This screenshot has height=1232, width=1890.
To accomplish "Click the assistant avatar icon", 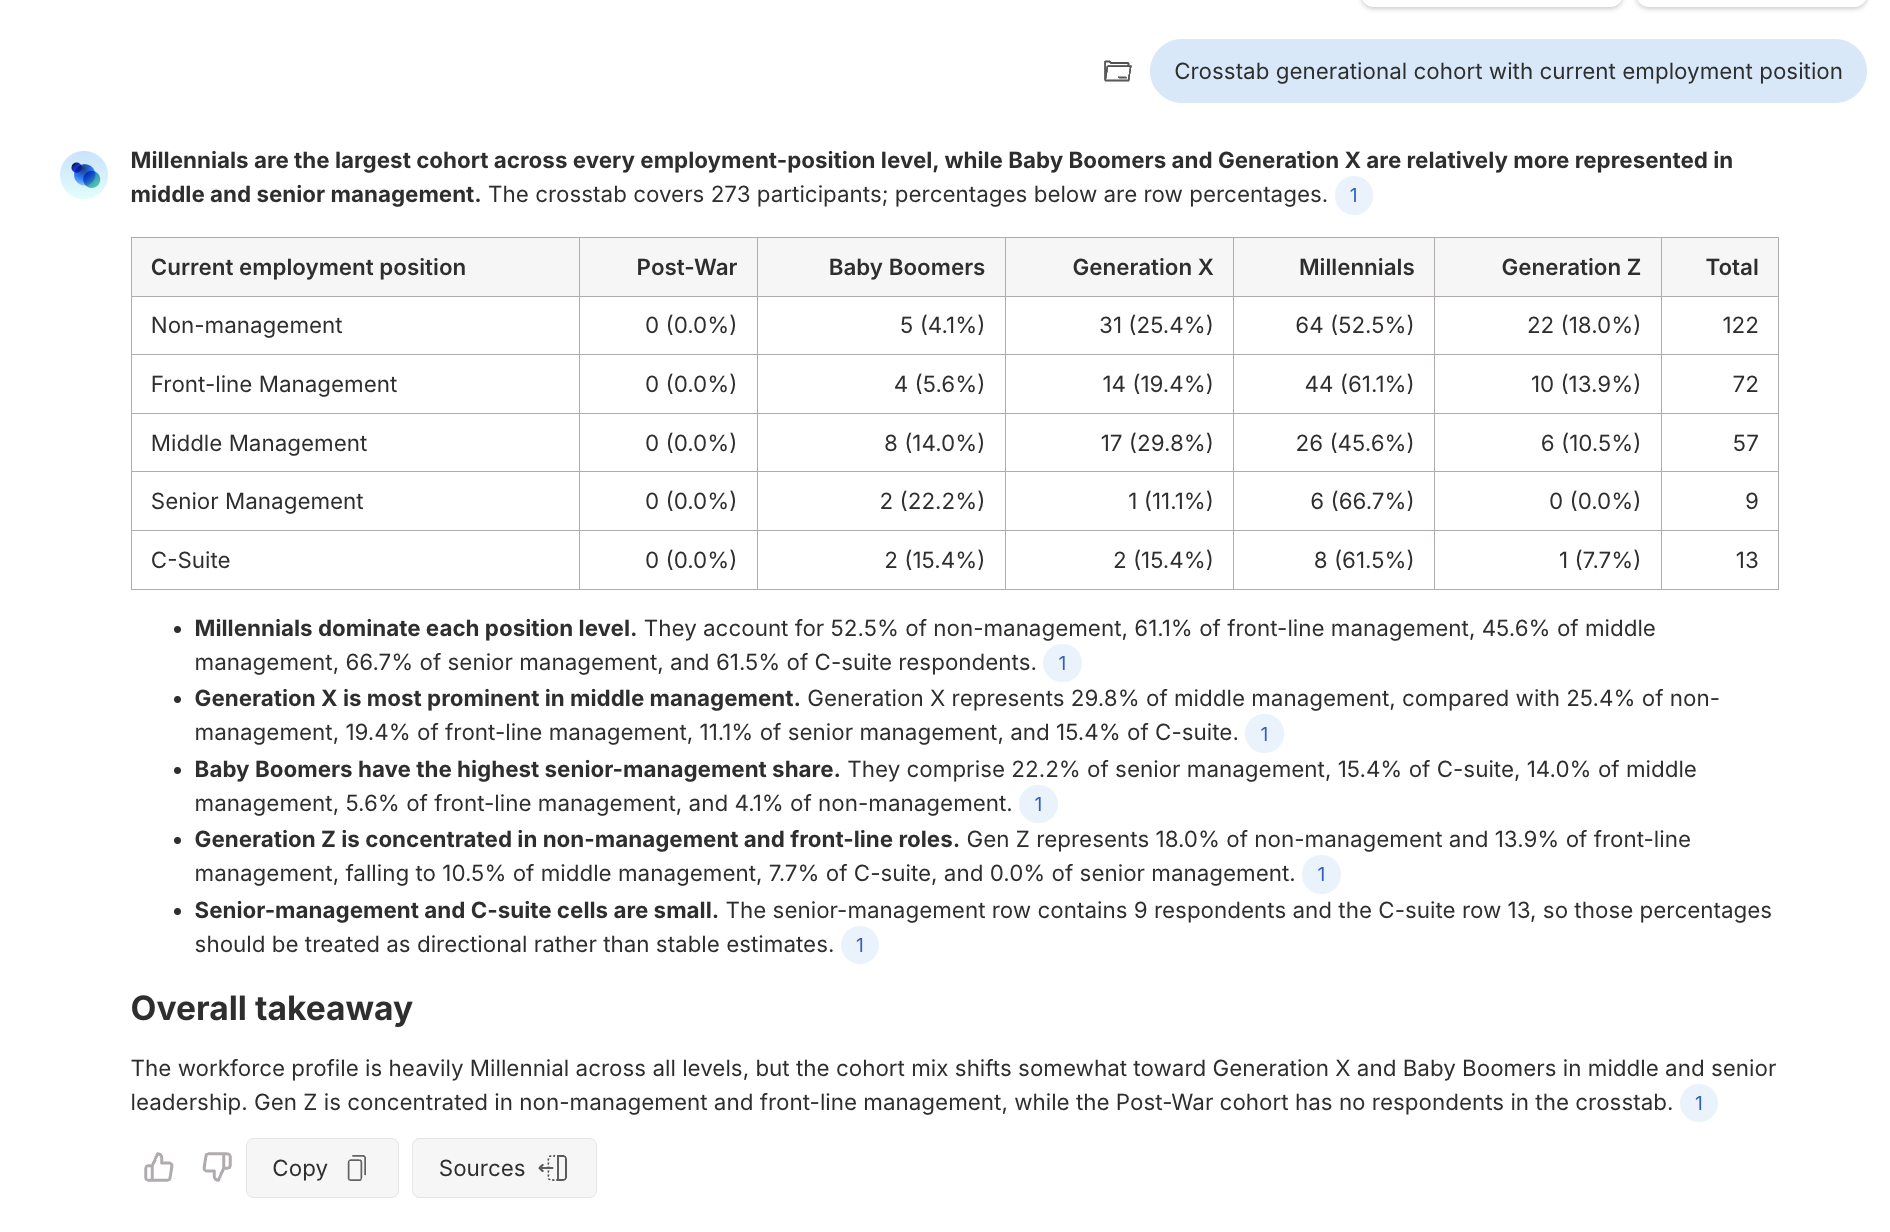I will click(84, 175).
